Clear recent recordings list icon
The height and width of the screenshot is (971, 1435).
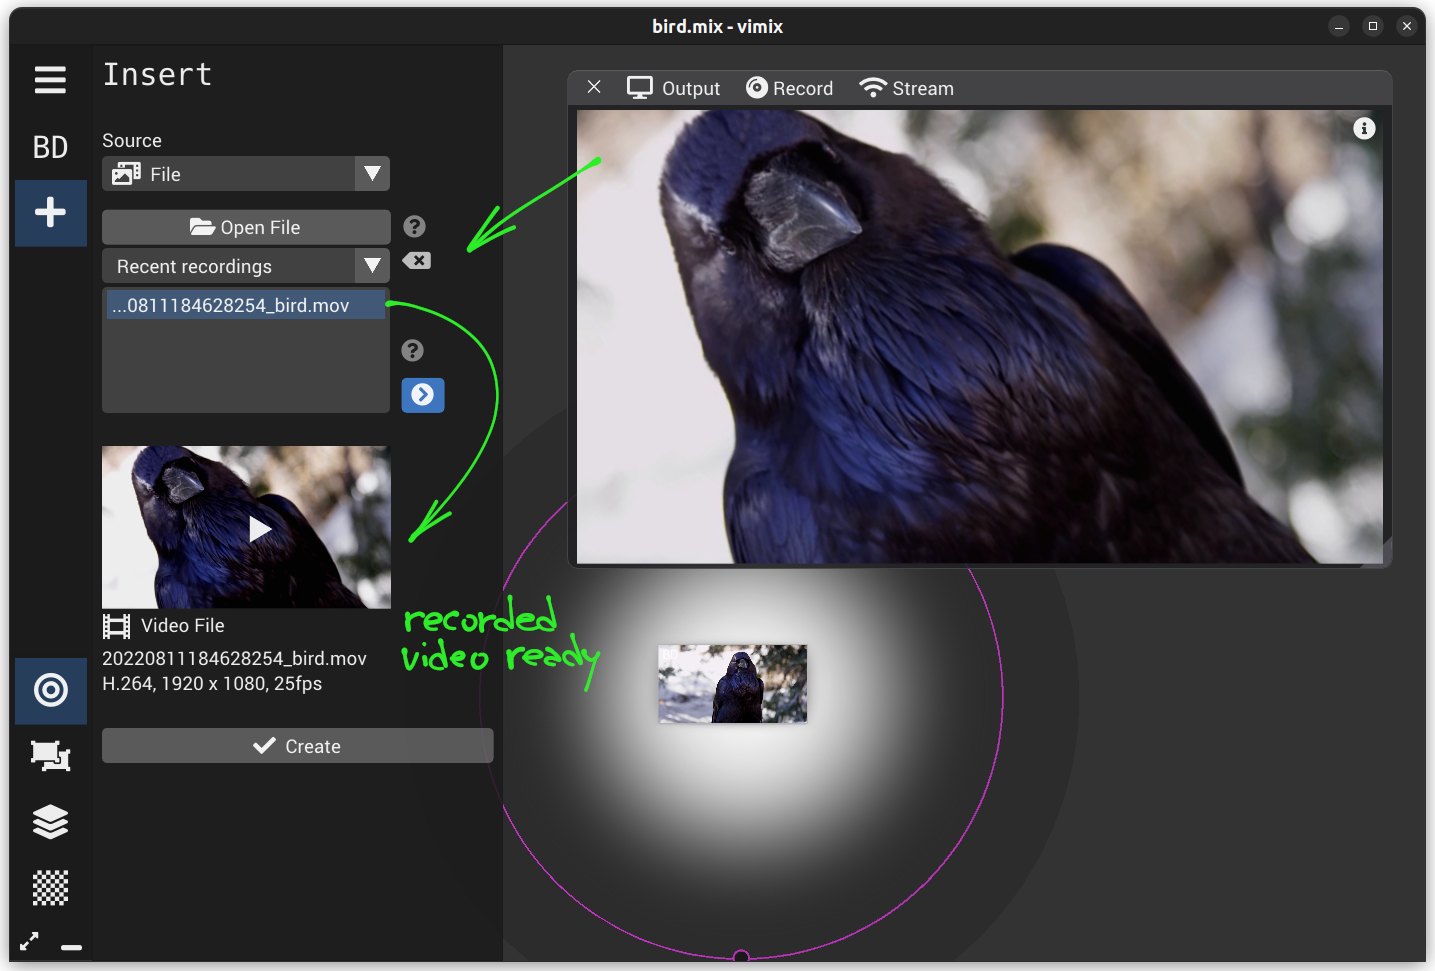tap(416, 261)
